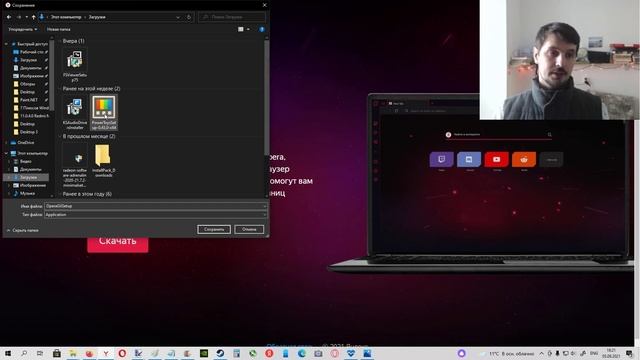This screenshot has height=360, width=640.
Task: Open the taskbar clock and date
Action: [611, 353]
